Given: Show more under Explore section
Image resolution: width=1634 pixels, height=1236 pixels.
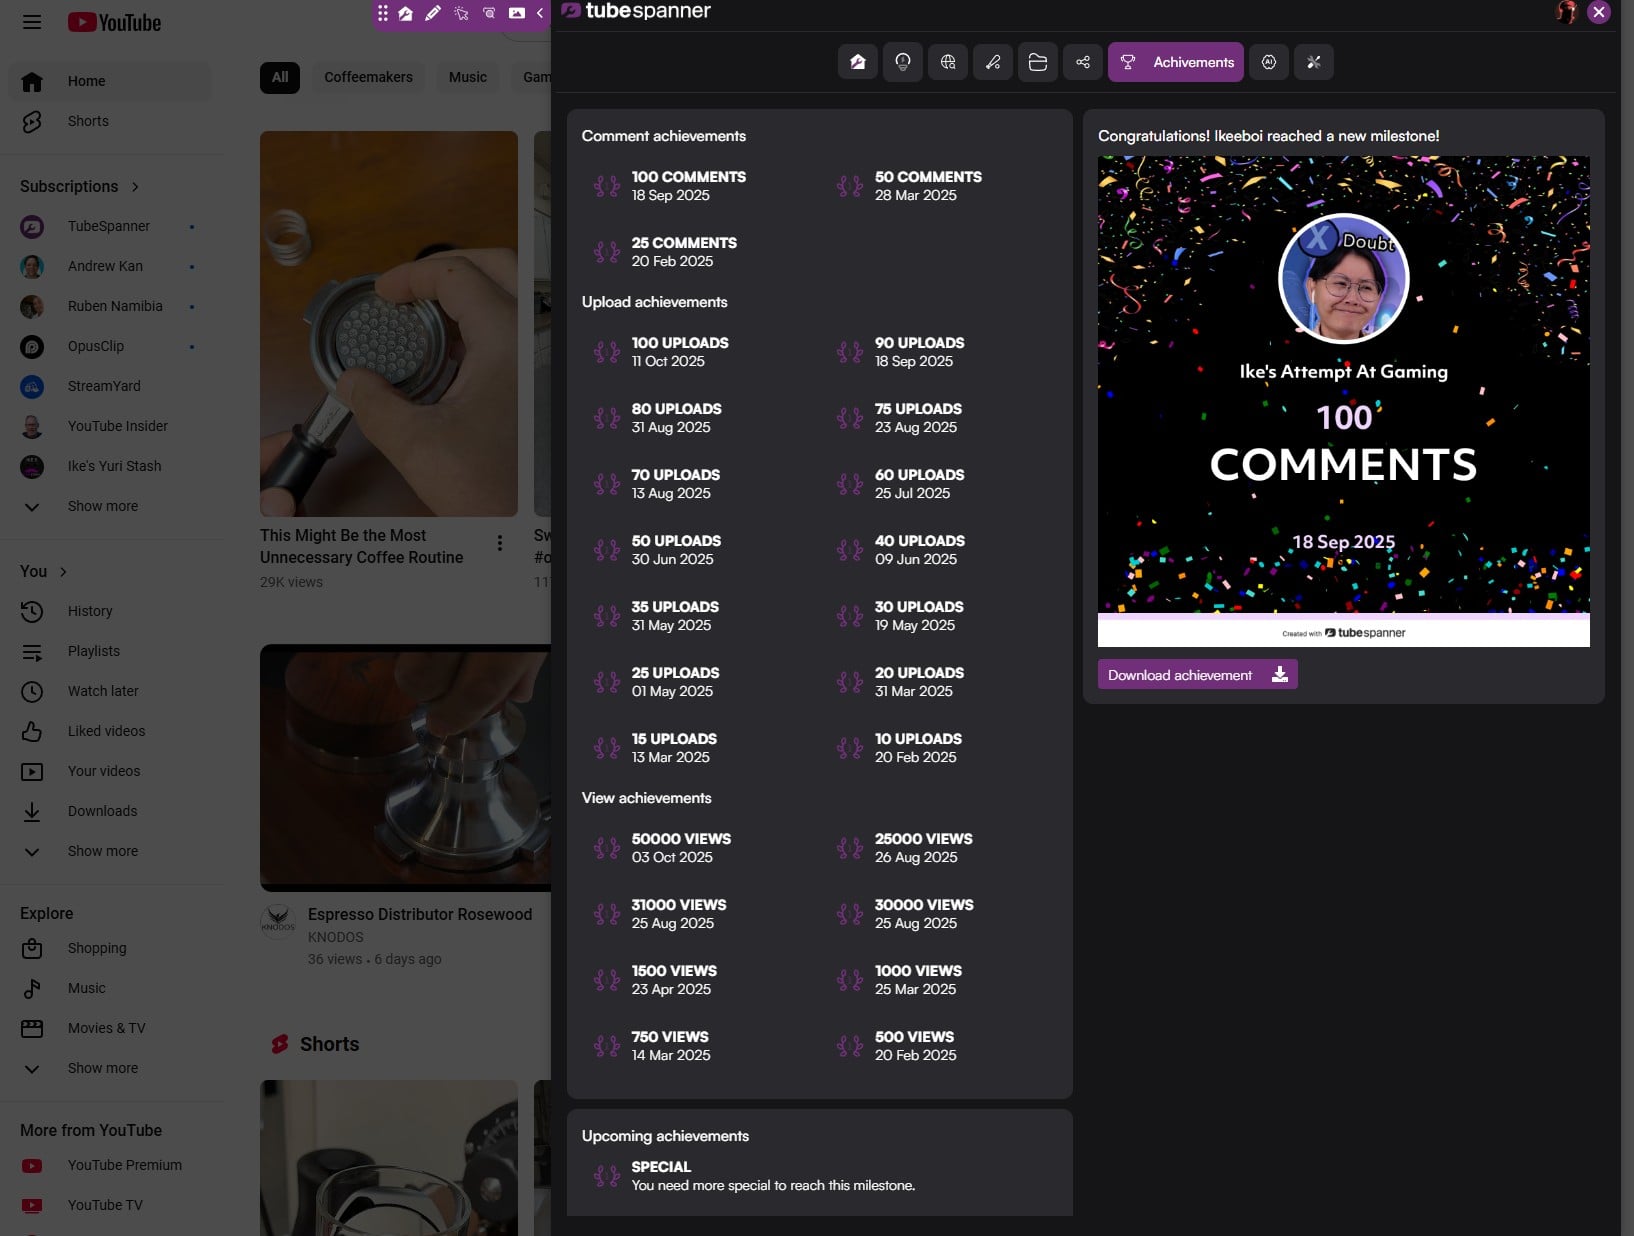Looking at the screenshot, I should tap(110, 1068).
